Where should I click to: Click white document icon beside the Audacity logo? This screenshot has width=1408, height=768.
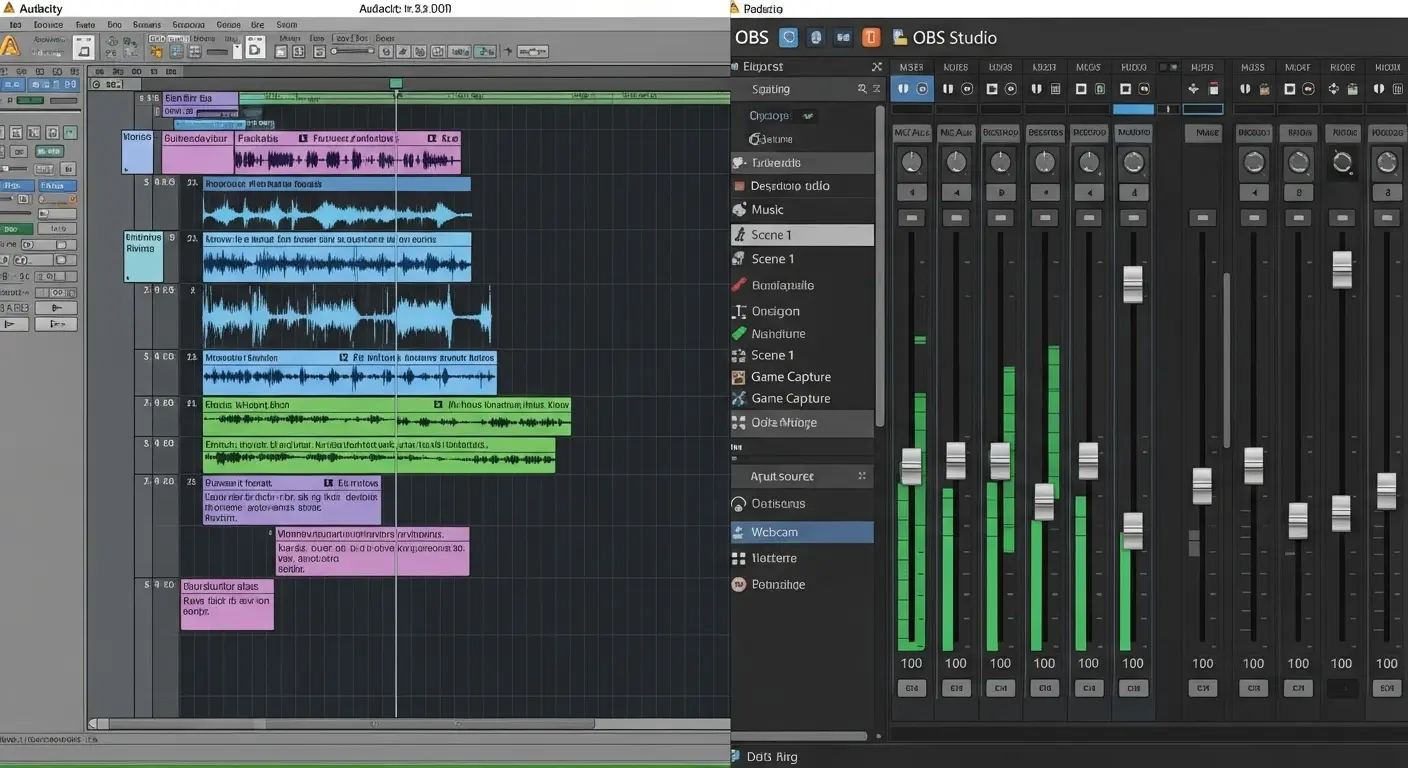(83, 47)
